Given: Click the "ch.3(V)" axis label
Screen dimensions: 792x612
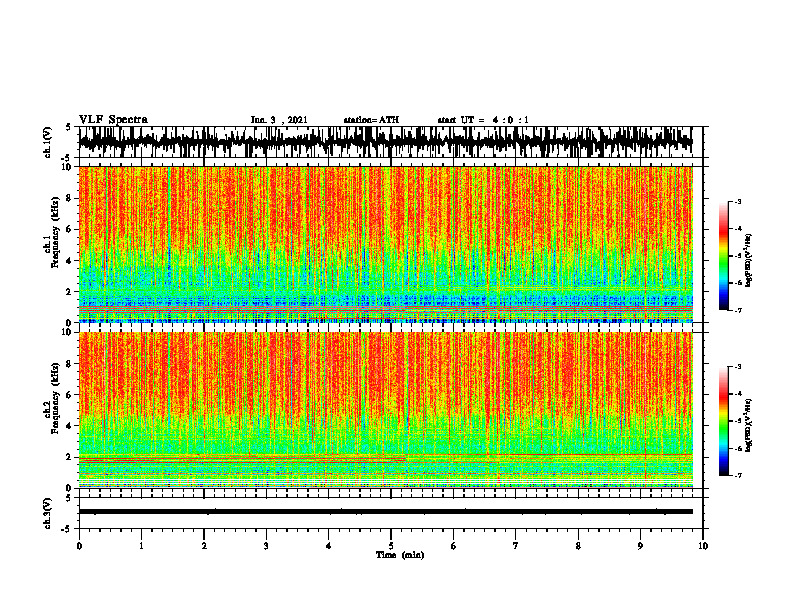Looking at the screenshot, I should tap(48, 513).
